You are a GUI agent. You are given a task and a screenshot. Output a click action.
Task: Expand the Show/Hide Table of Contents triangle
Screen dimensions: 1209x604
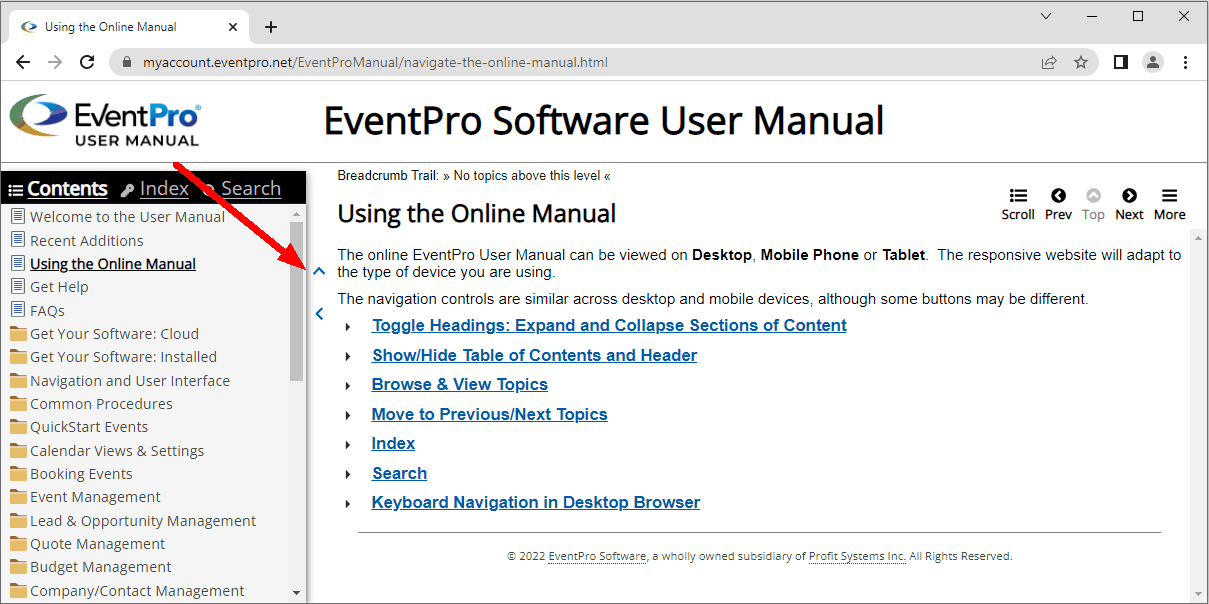(348, 357)
